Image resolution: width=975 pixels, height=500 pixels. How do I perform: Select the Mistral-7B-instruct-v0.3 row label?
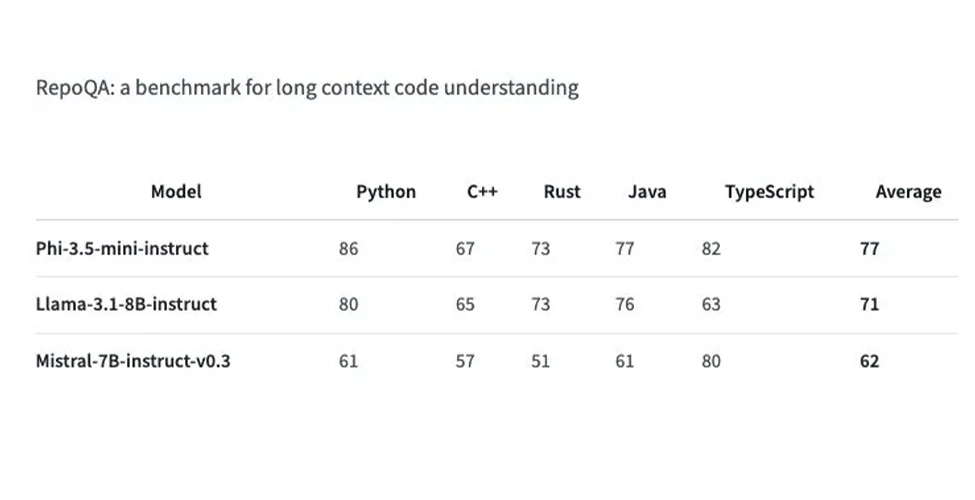tap(133, 361)
